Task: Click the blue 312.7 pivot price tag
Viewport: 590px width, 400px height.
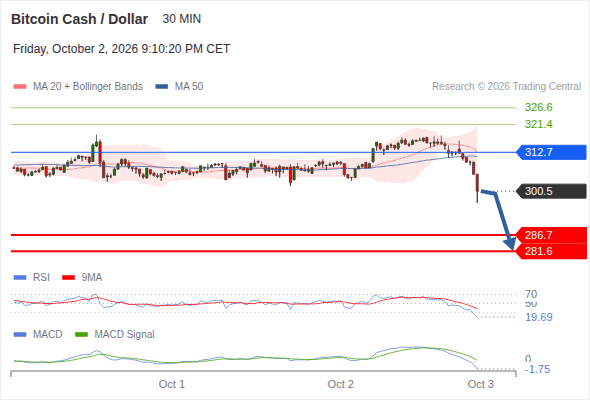Action: [551, 152]
